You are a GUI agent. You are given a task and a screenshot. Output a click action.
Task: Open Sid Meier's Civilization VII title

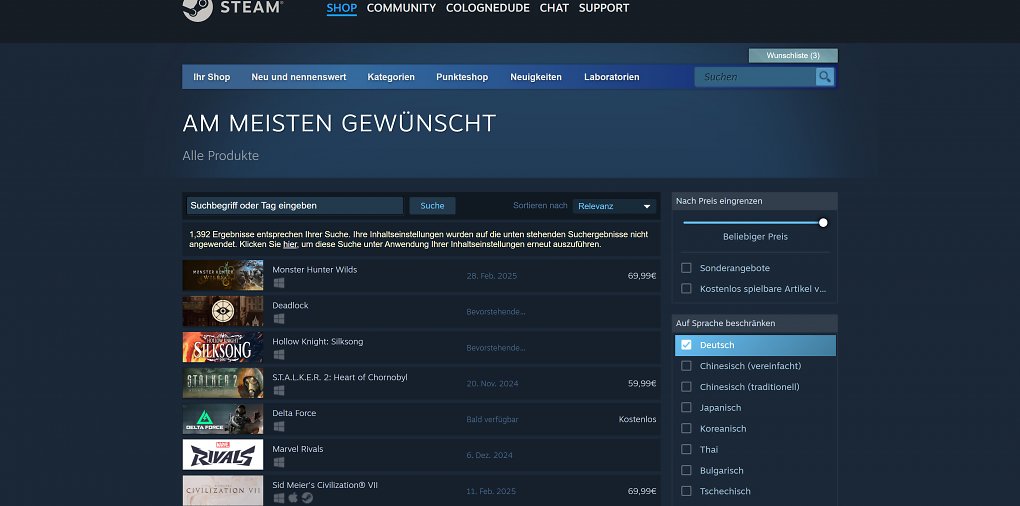tap(325, 485)
